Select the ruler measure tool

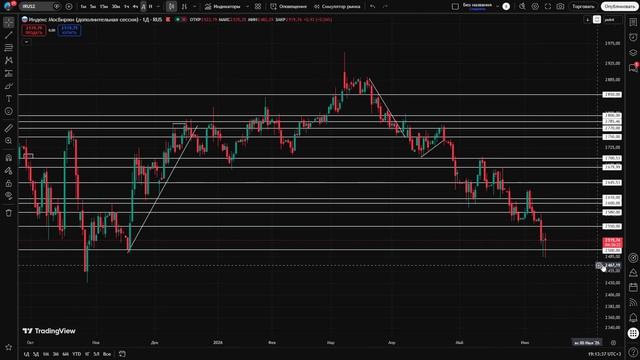pyautogui.click(x=9, y=128)
